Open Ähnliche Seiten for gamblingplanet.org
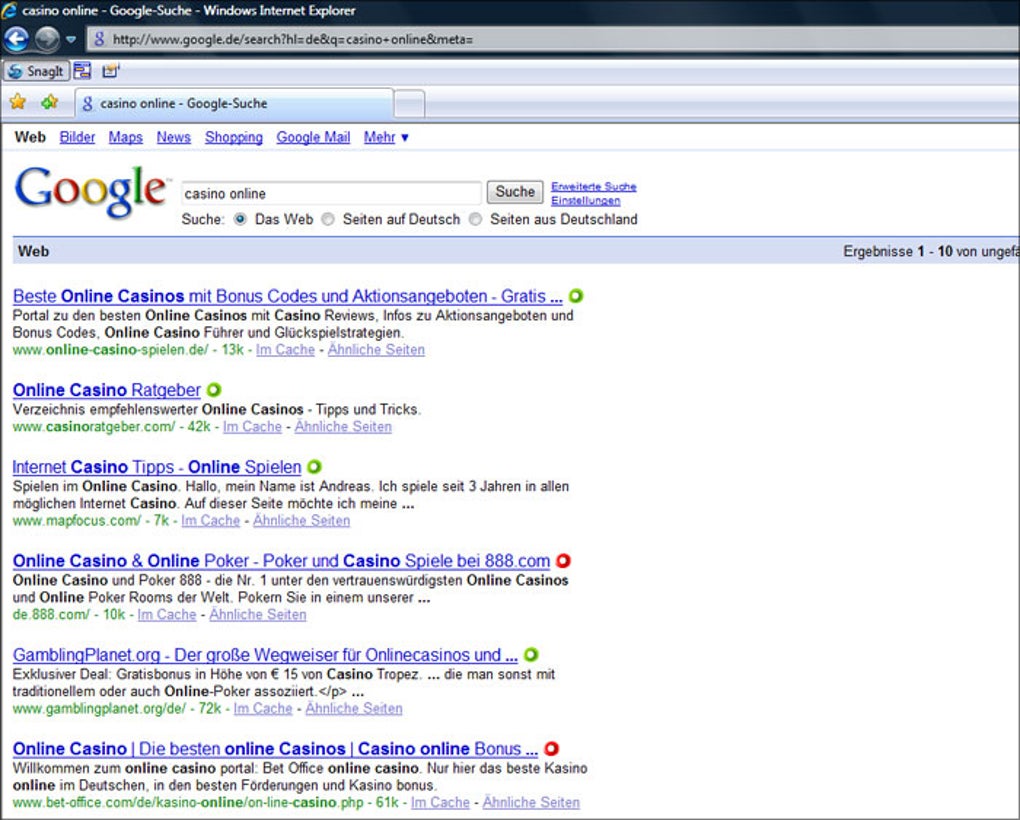 coord(353,709)
